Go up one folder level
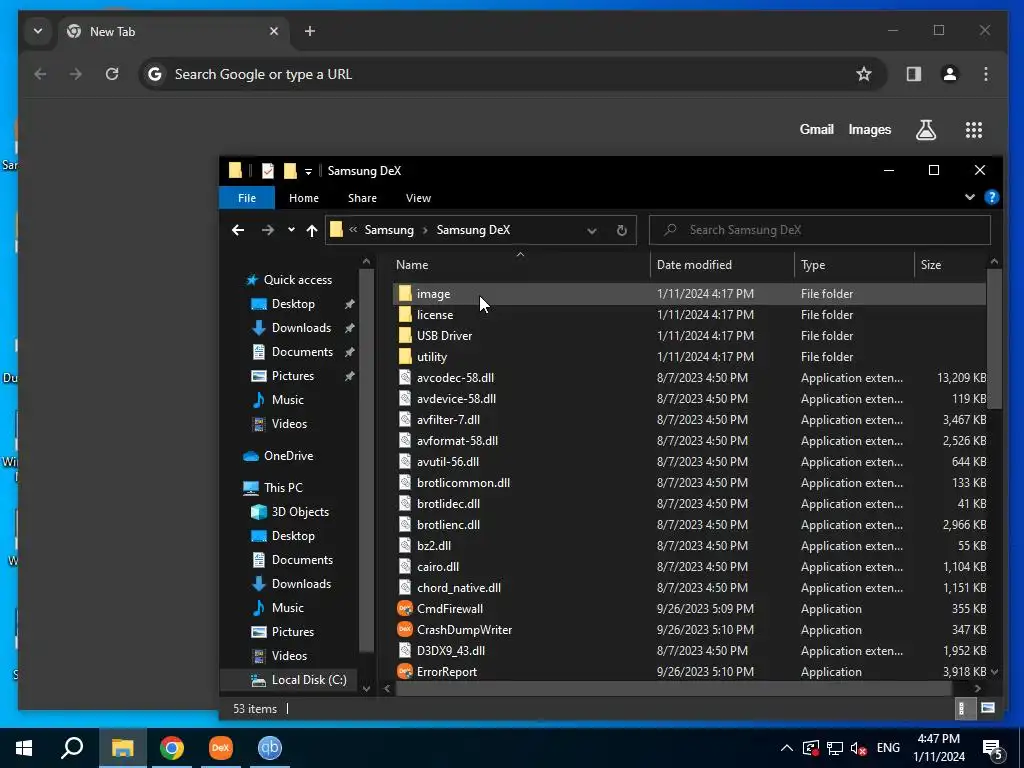 pos(312,230)
